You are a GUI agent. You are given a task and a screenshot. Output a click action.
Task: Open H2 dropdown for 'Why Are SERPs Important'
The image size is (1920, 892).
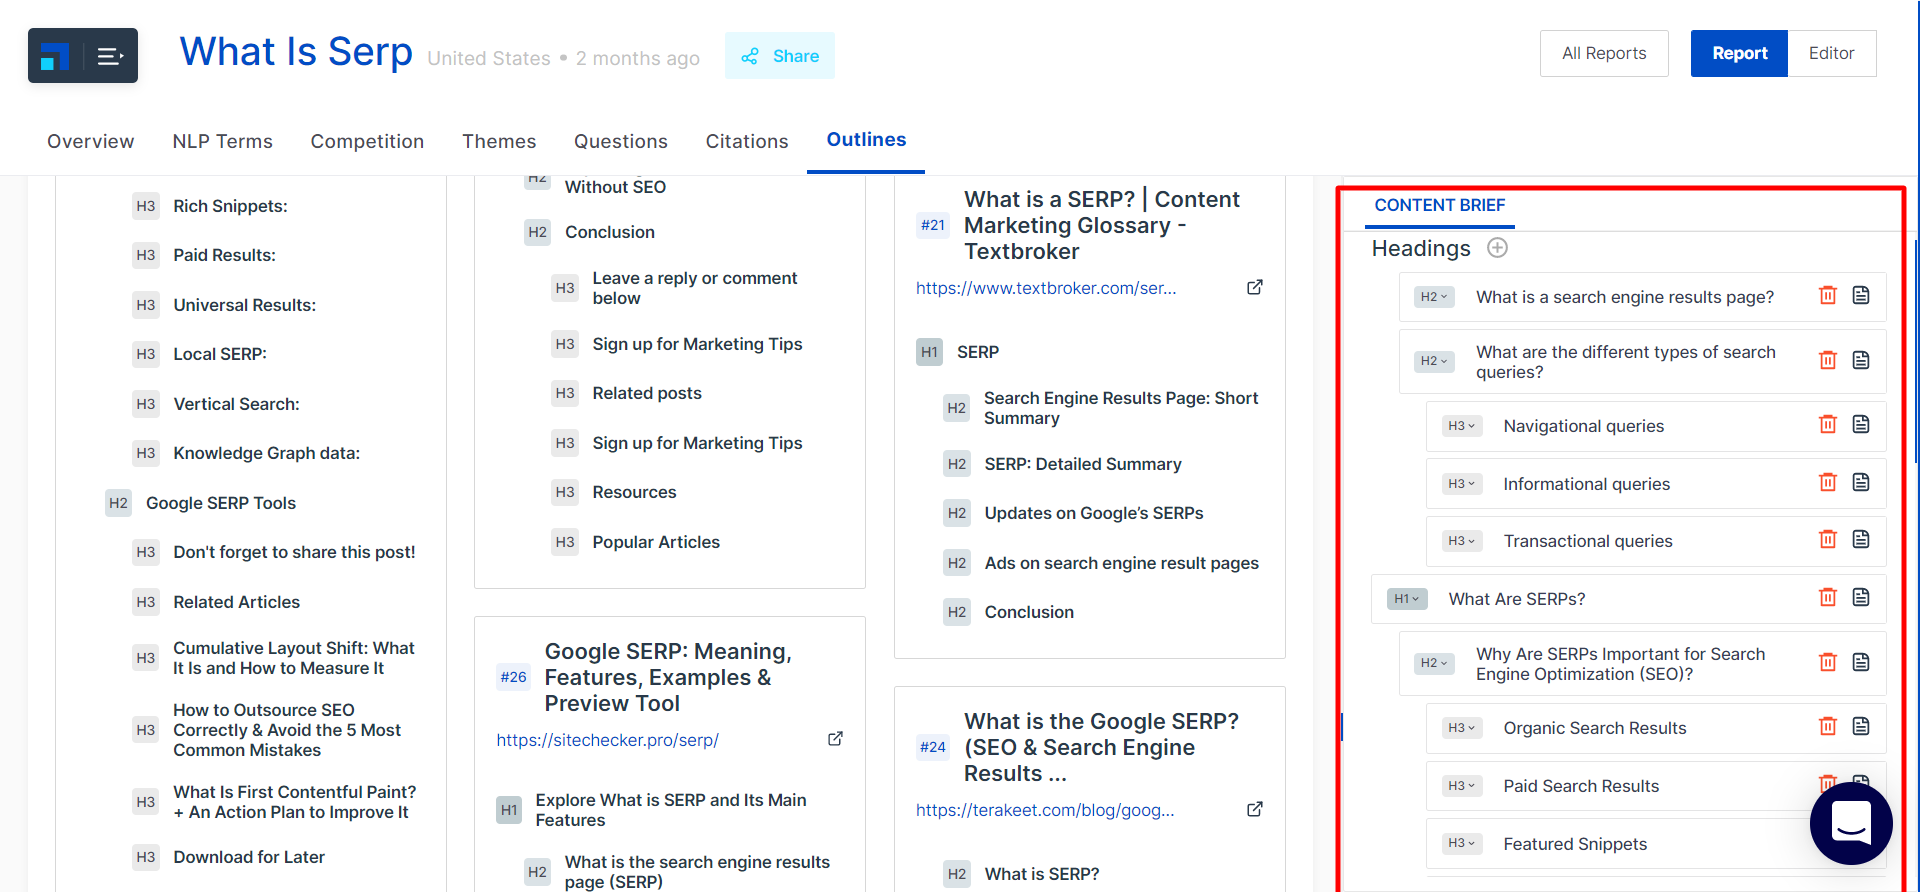(1434, 663)
